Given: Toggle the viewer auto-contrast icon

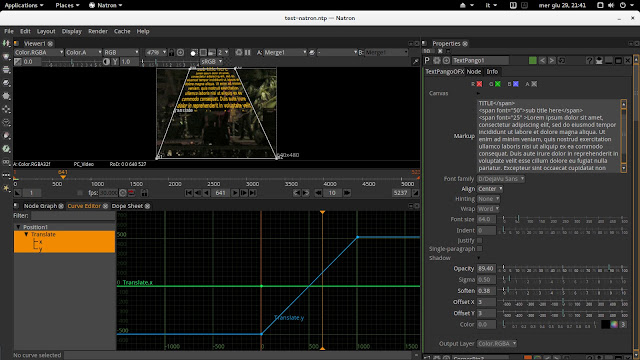Looking at the screenshot, I should [107, 62].
